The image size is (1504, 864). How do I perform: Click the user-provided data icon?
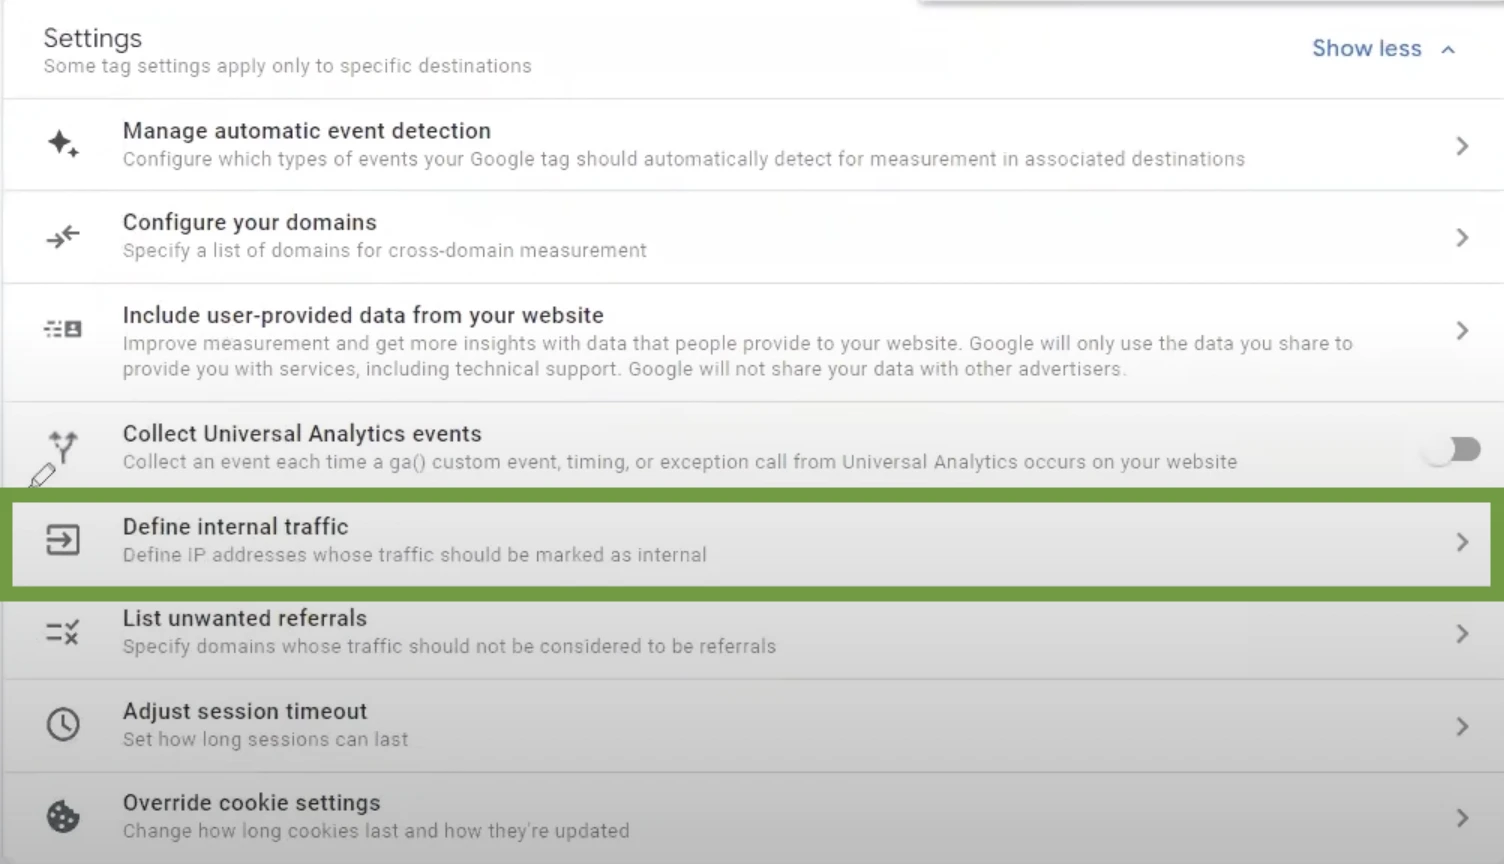click(x=63, y=329)
